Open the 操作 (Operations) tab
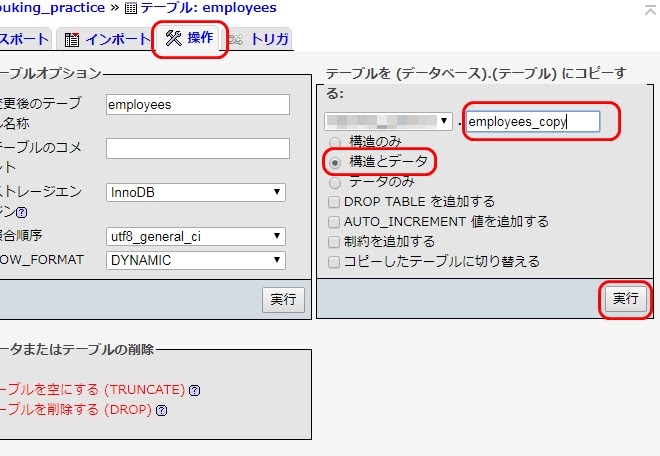The height and width of the screenshot is (456, 660). [189, 38]
